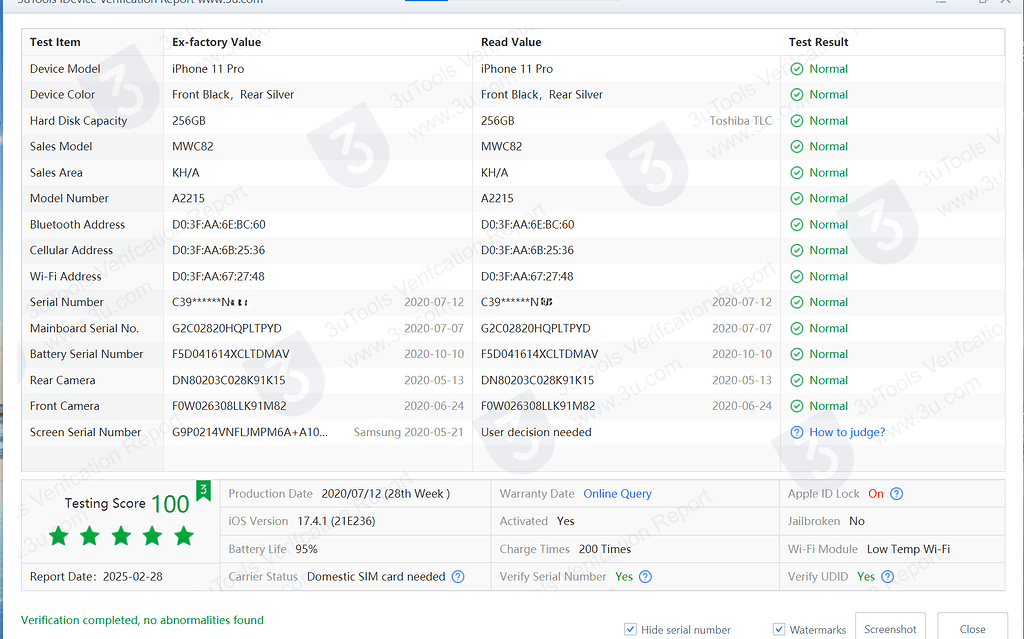
Task: Select ex-factory mainboard serial G2C02820HQPLTPYD
Action: [x=227, y=329]
